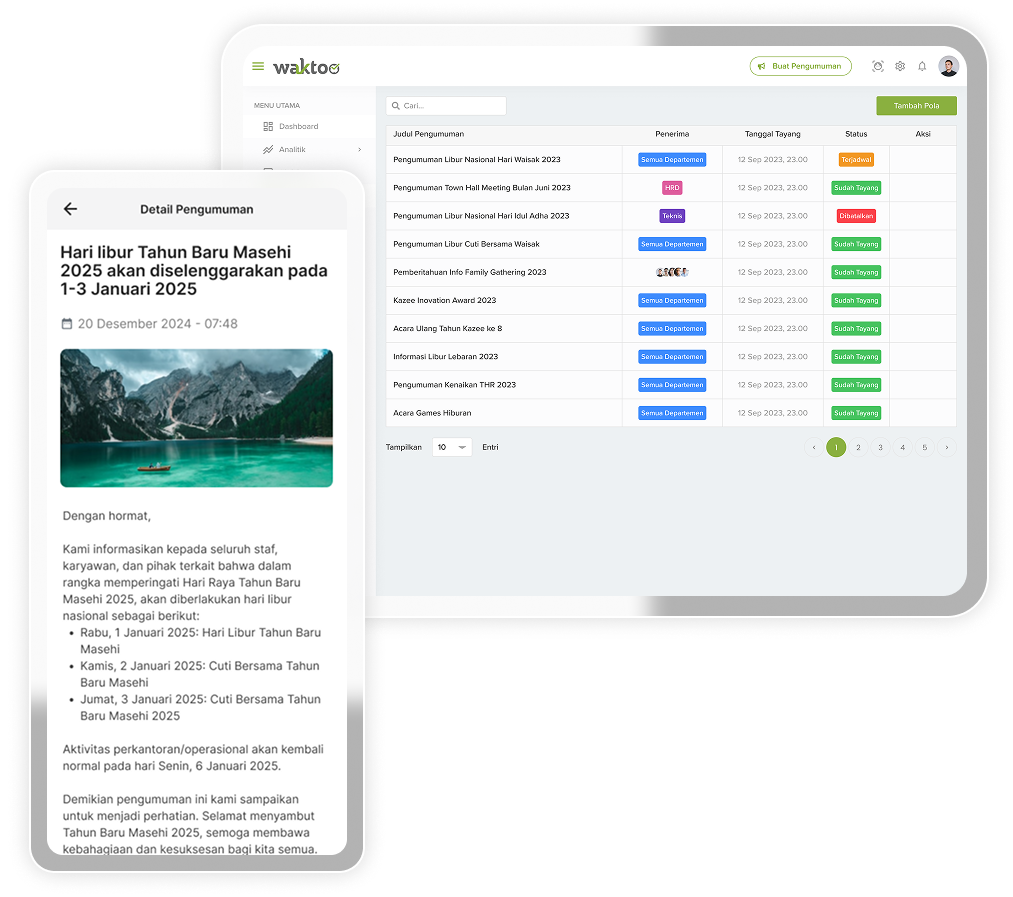Screen dimensions: 1013x897
Task: Click the Buat Pengumuman button
Action: click(800, 67)
